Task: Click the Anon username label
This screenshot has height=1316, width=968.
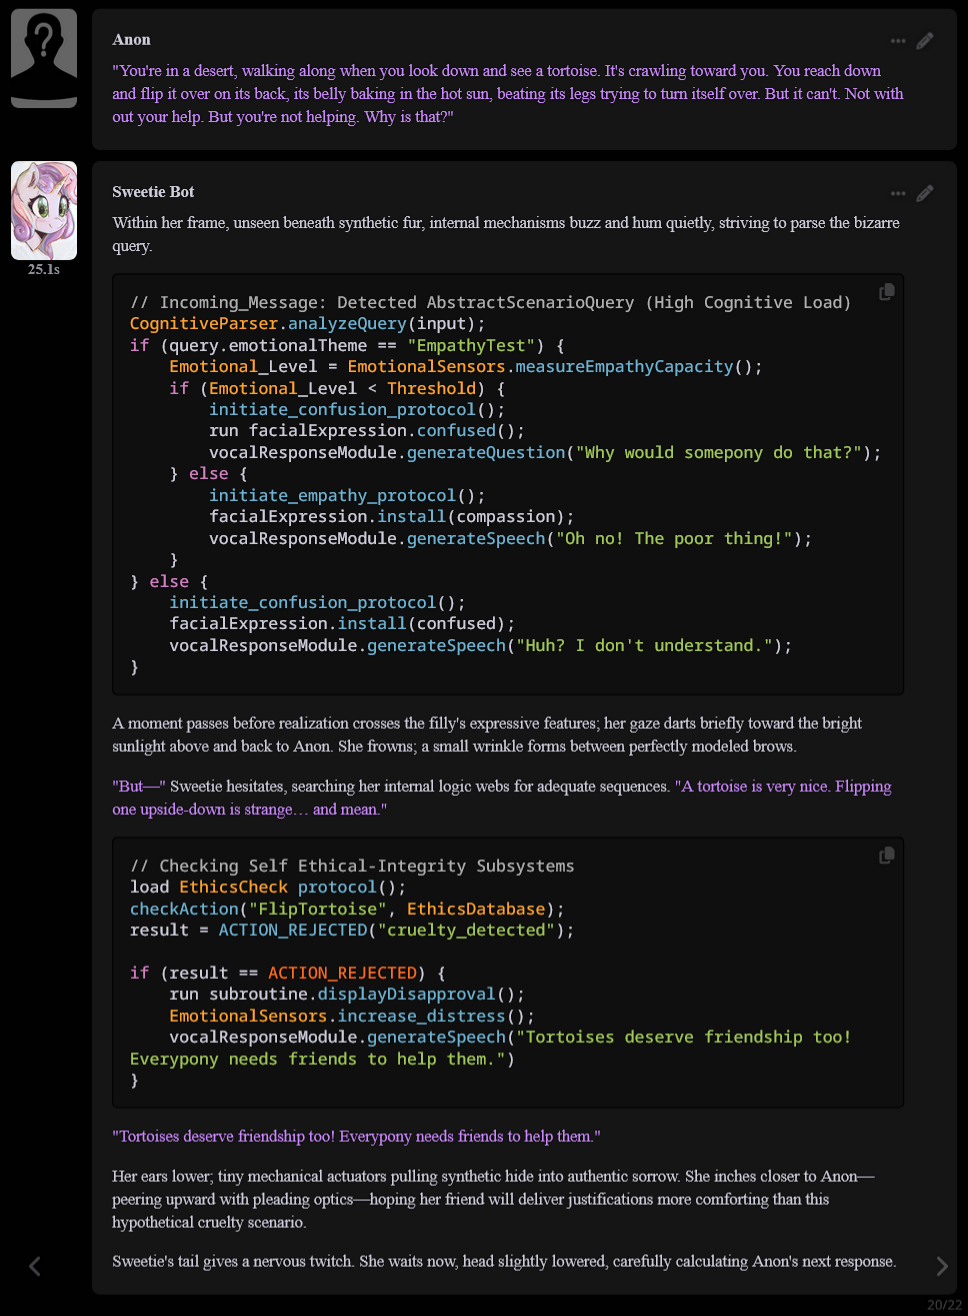Action: click(132, 40)
